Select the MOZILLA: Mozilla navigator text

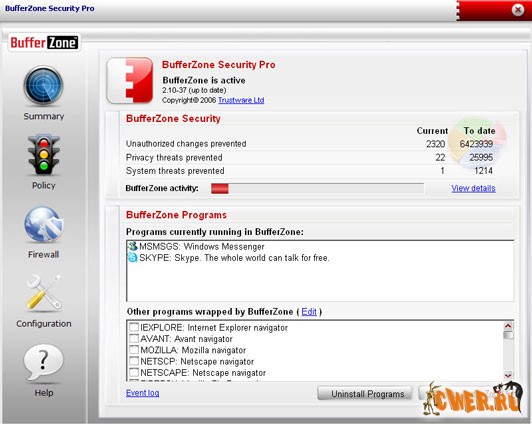193,350
